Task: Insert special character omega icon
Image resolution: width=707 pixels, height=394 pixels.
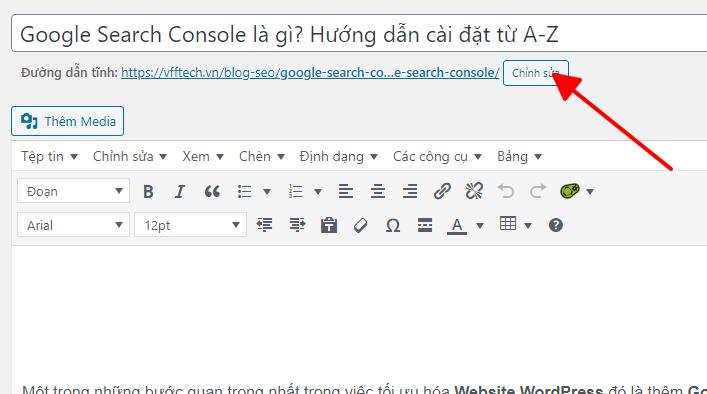Action: (x=393, y=224)
